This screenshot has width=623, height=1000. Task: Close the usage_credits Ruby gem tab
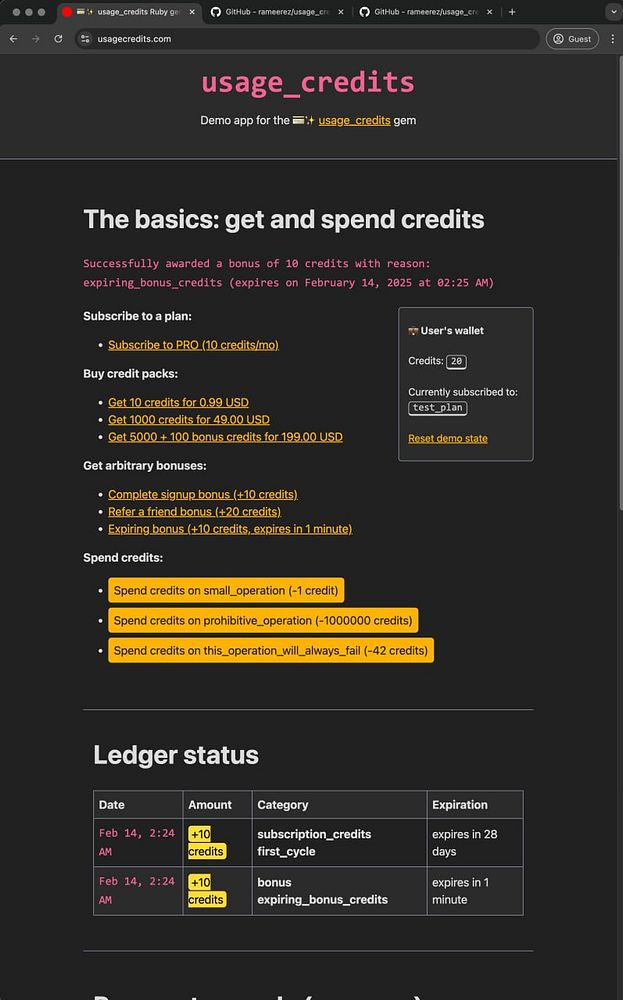click(x=192, y=11)
